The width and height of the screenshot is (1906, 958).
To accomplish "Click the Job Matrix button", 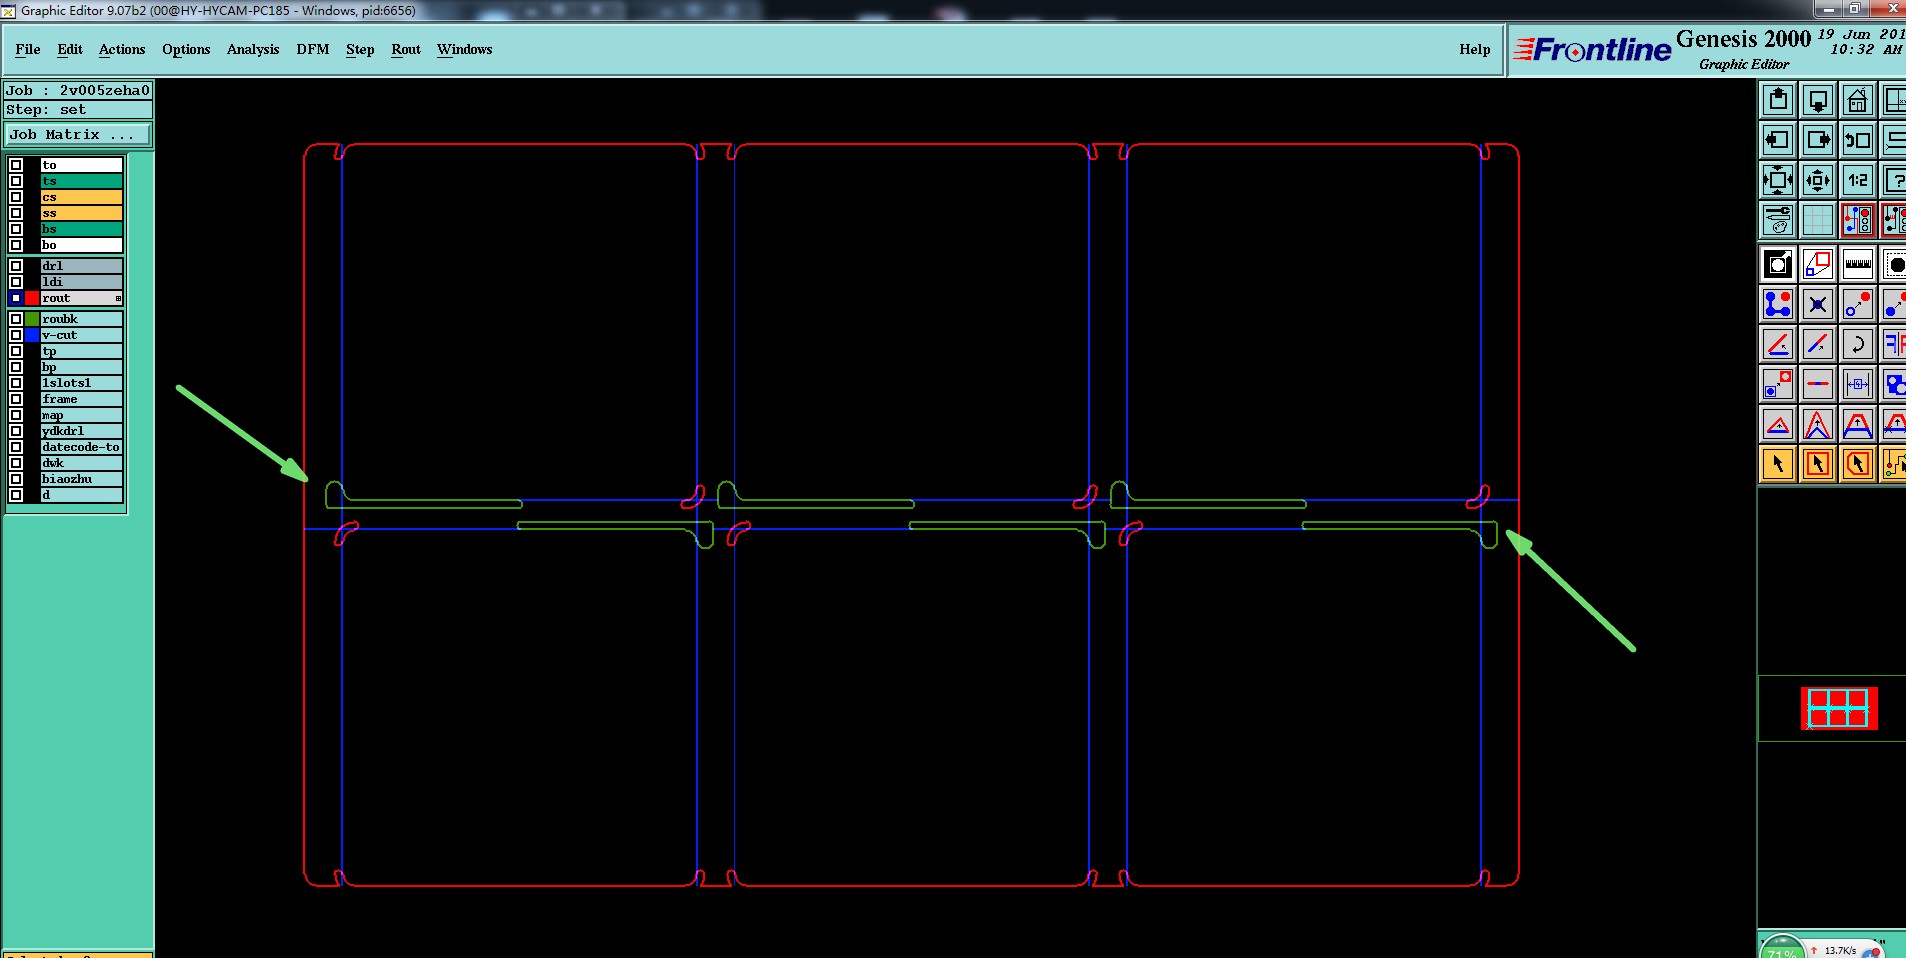I will [79, 135].
